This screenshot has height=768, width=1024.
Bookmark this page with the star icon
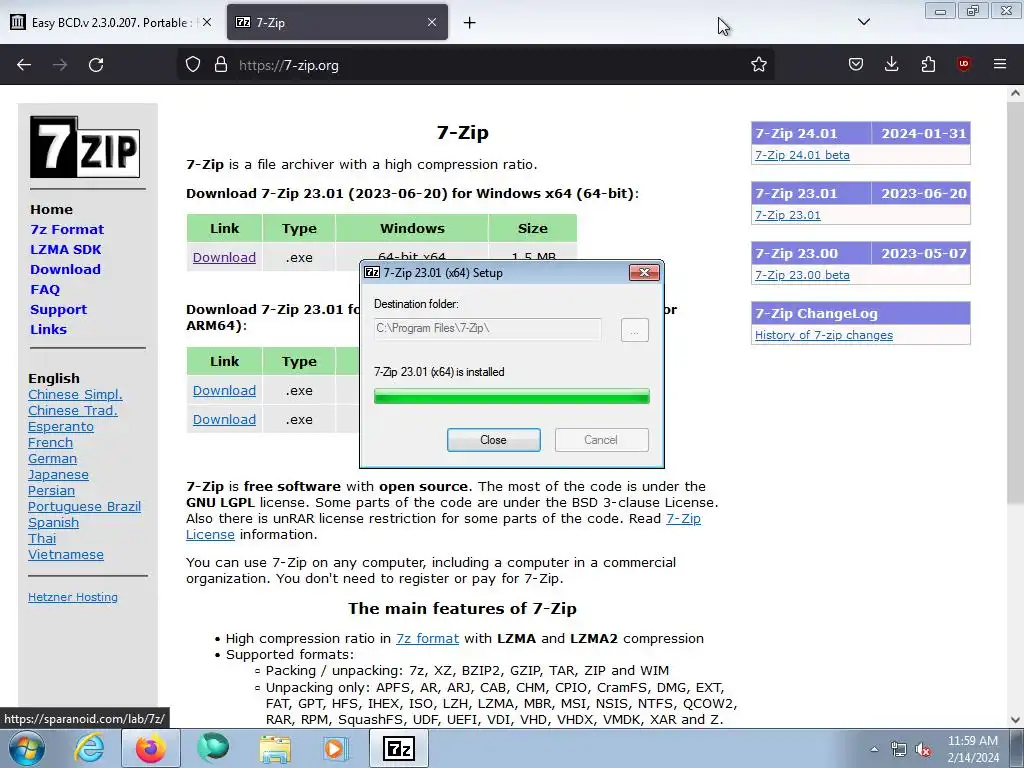tap(758, 65)
